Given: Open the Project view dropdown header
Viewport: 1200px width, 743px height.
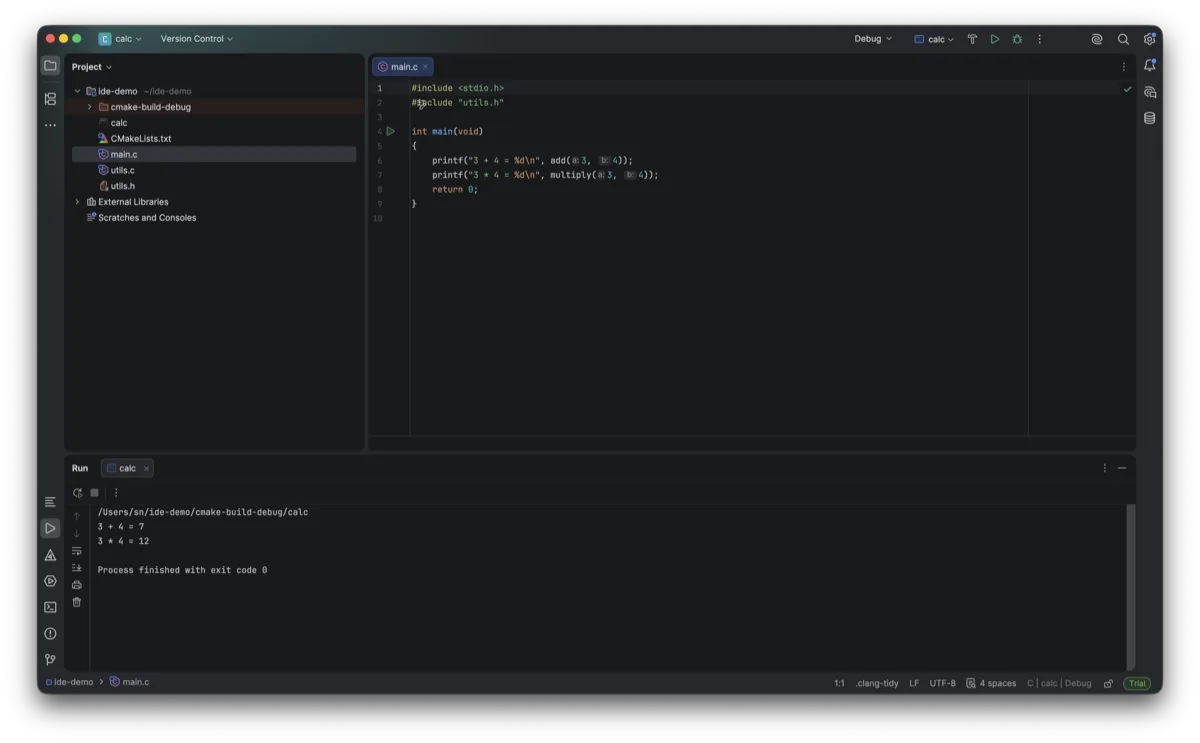Looking at the screenshot, I should [92, 67].
